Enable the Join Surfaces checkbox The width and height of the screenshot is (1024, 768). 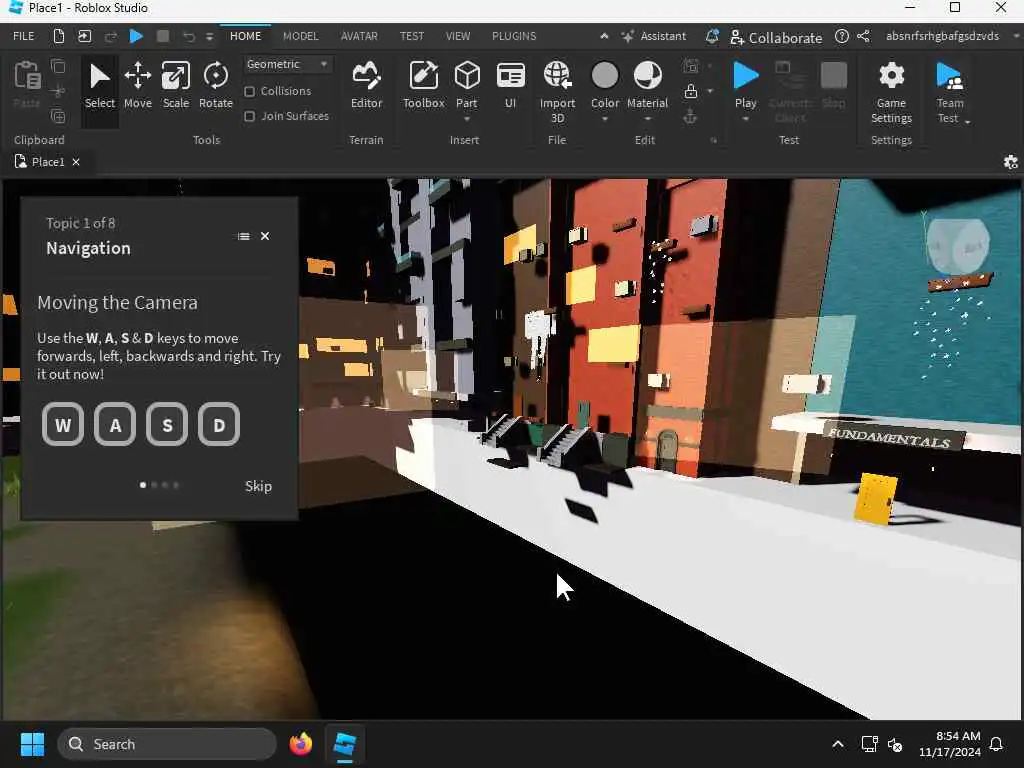coord(249,116)
